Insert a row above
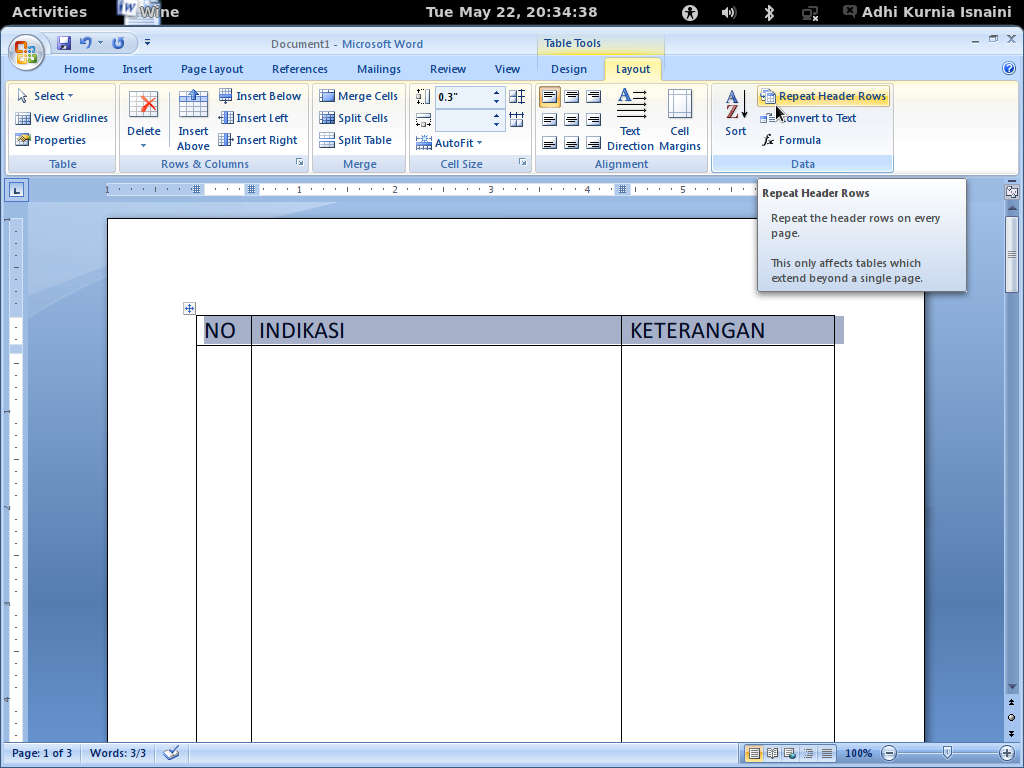This screenshot has width=1024, height=768. click(193, 120)
